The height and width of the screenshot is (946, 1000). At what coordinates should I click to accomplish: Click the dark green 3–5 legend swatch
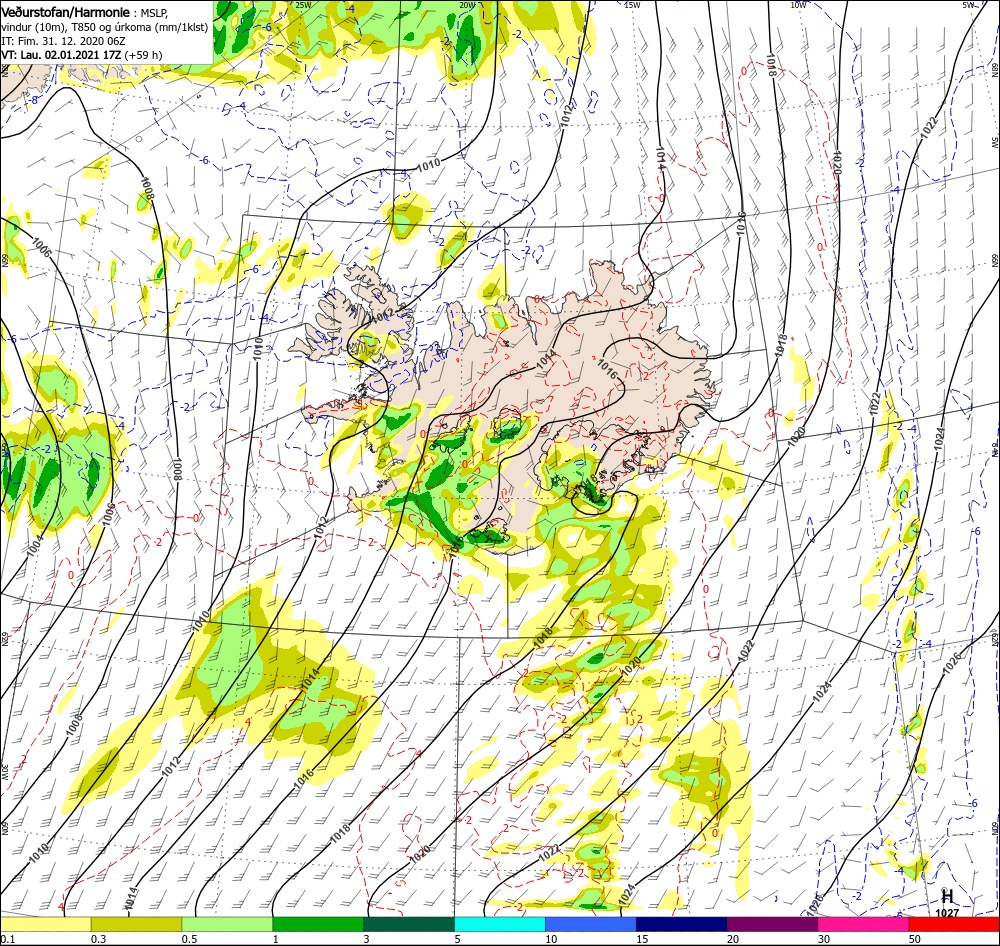409,924
